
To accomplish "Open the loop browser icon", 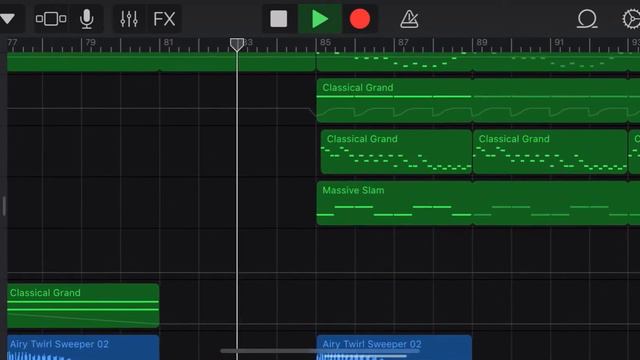I will click(x=587, y=19).
